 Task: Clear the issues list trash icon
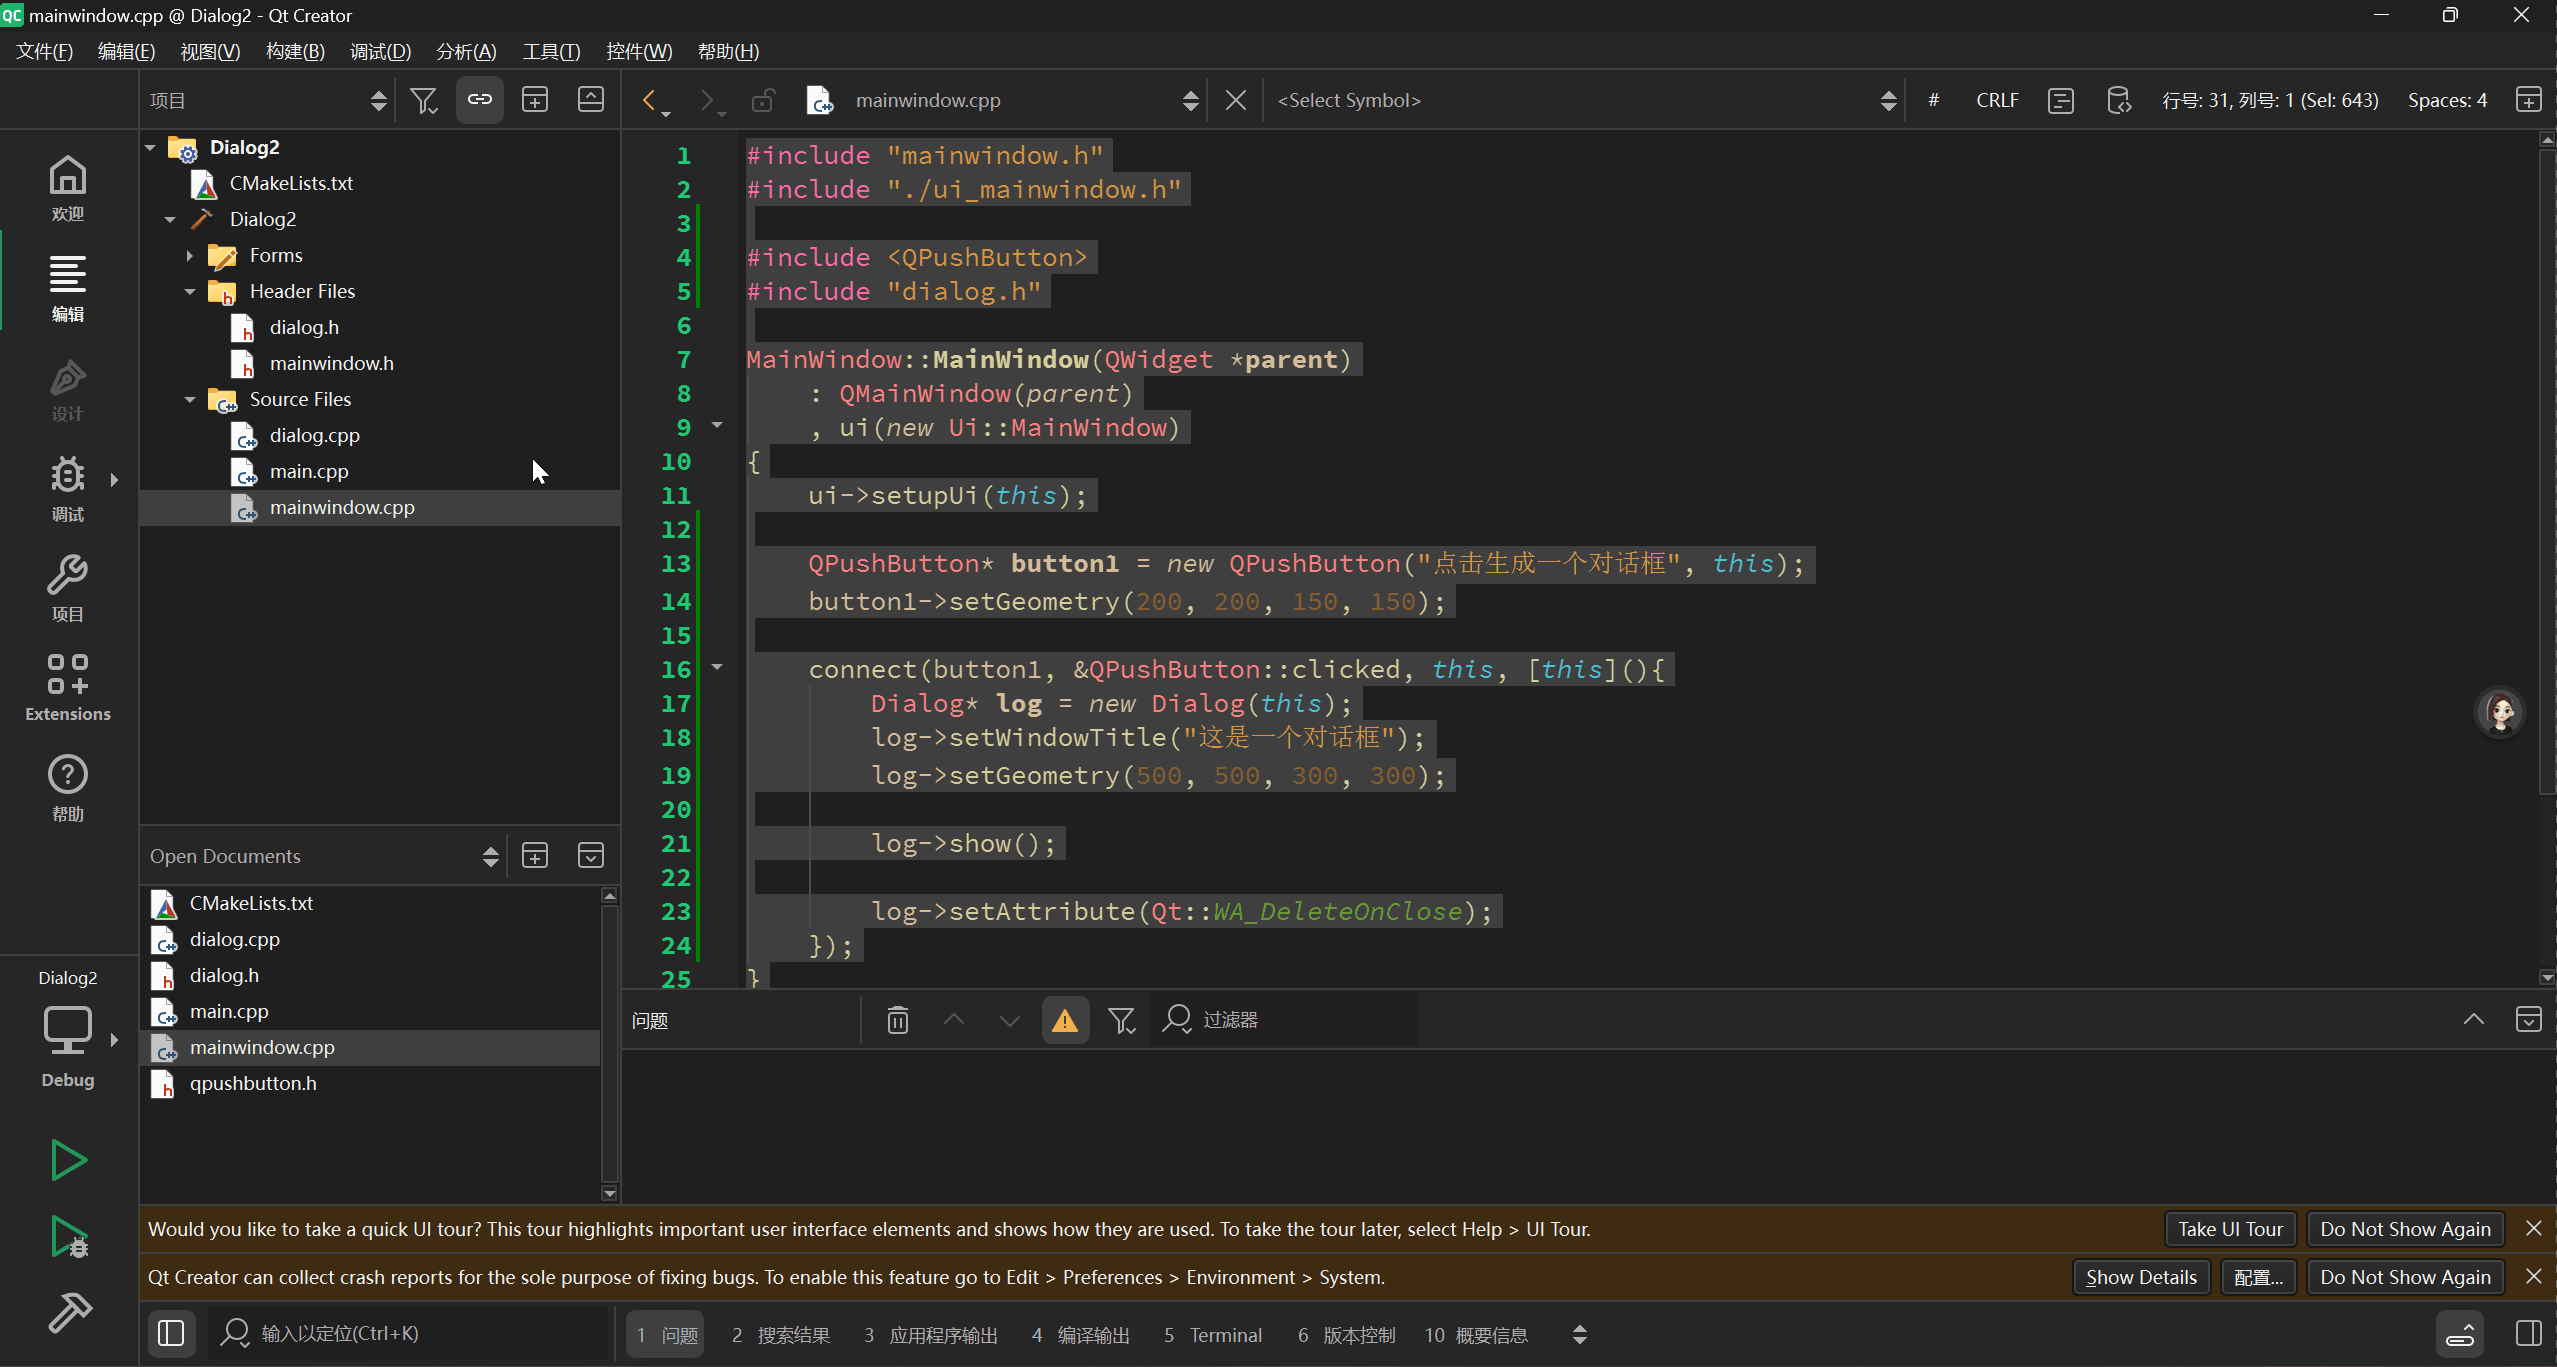[898, 1020]
